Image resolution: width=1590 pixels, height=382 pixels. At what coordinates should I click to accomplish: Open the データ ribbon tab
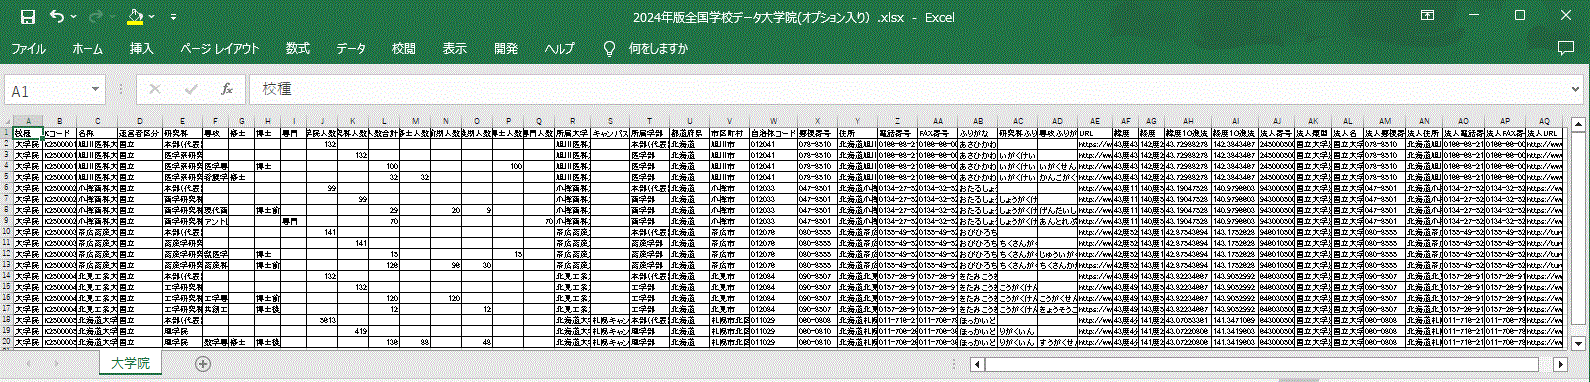coord(351,48)
